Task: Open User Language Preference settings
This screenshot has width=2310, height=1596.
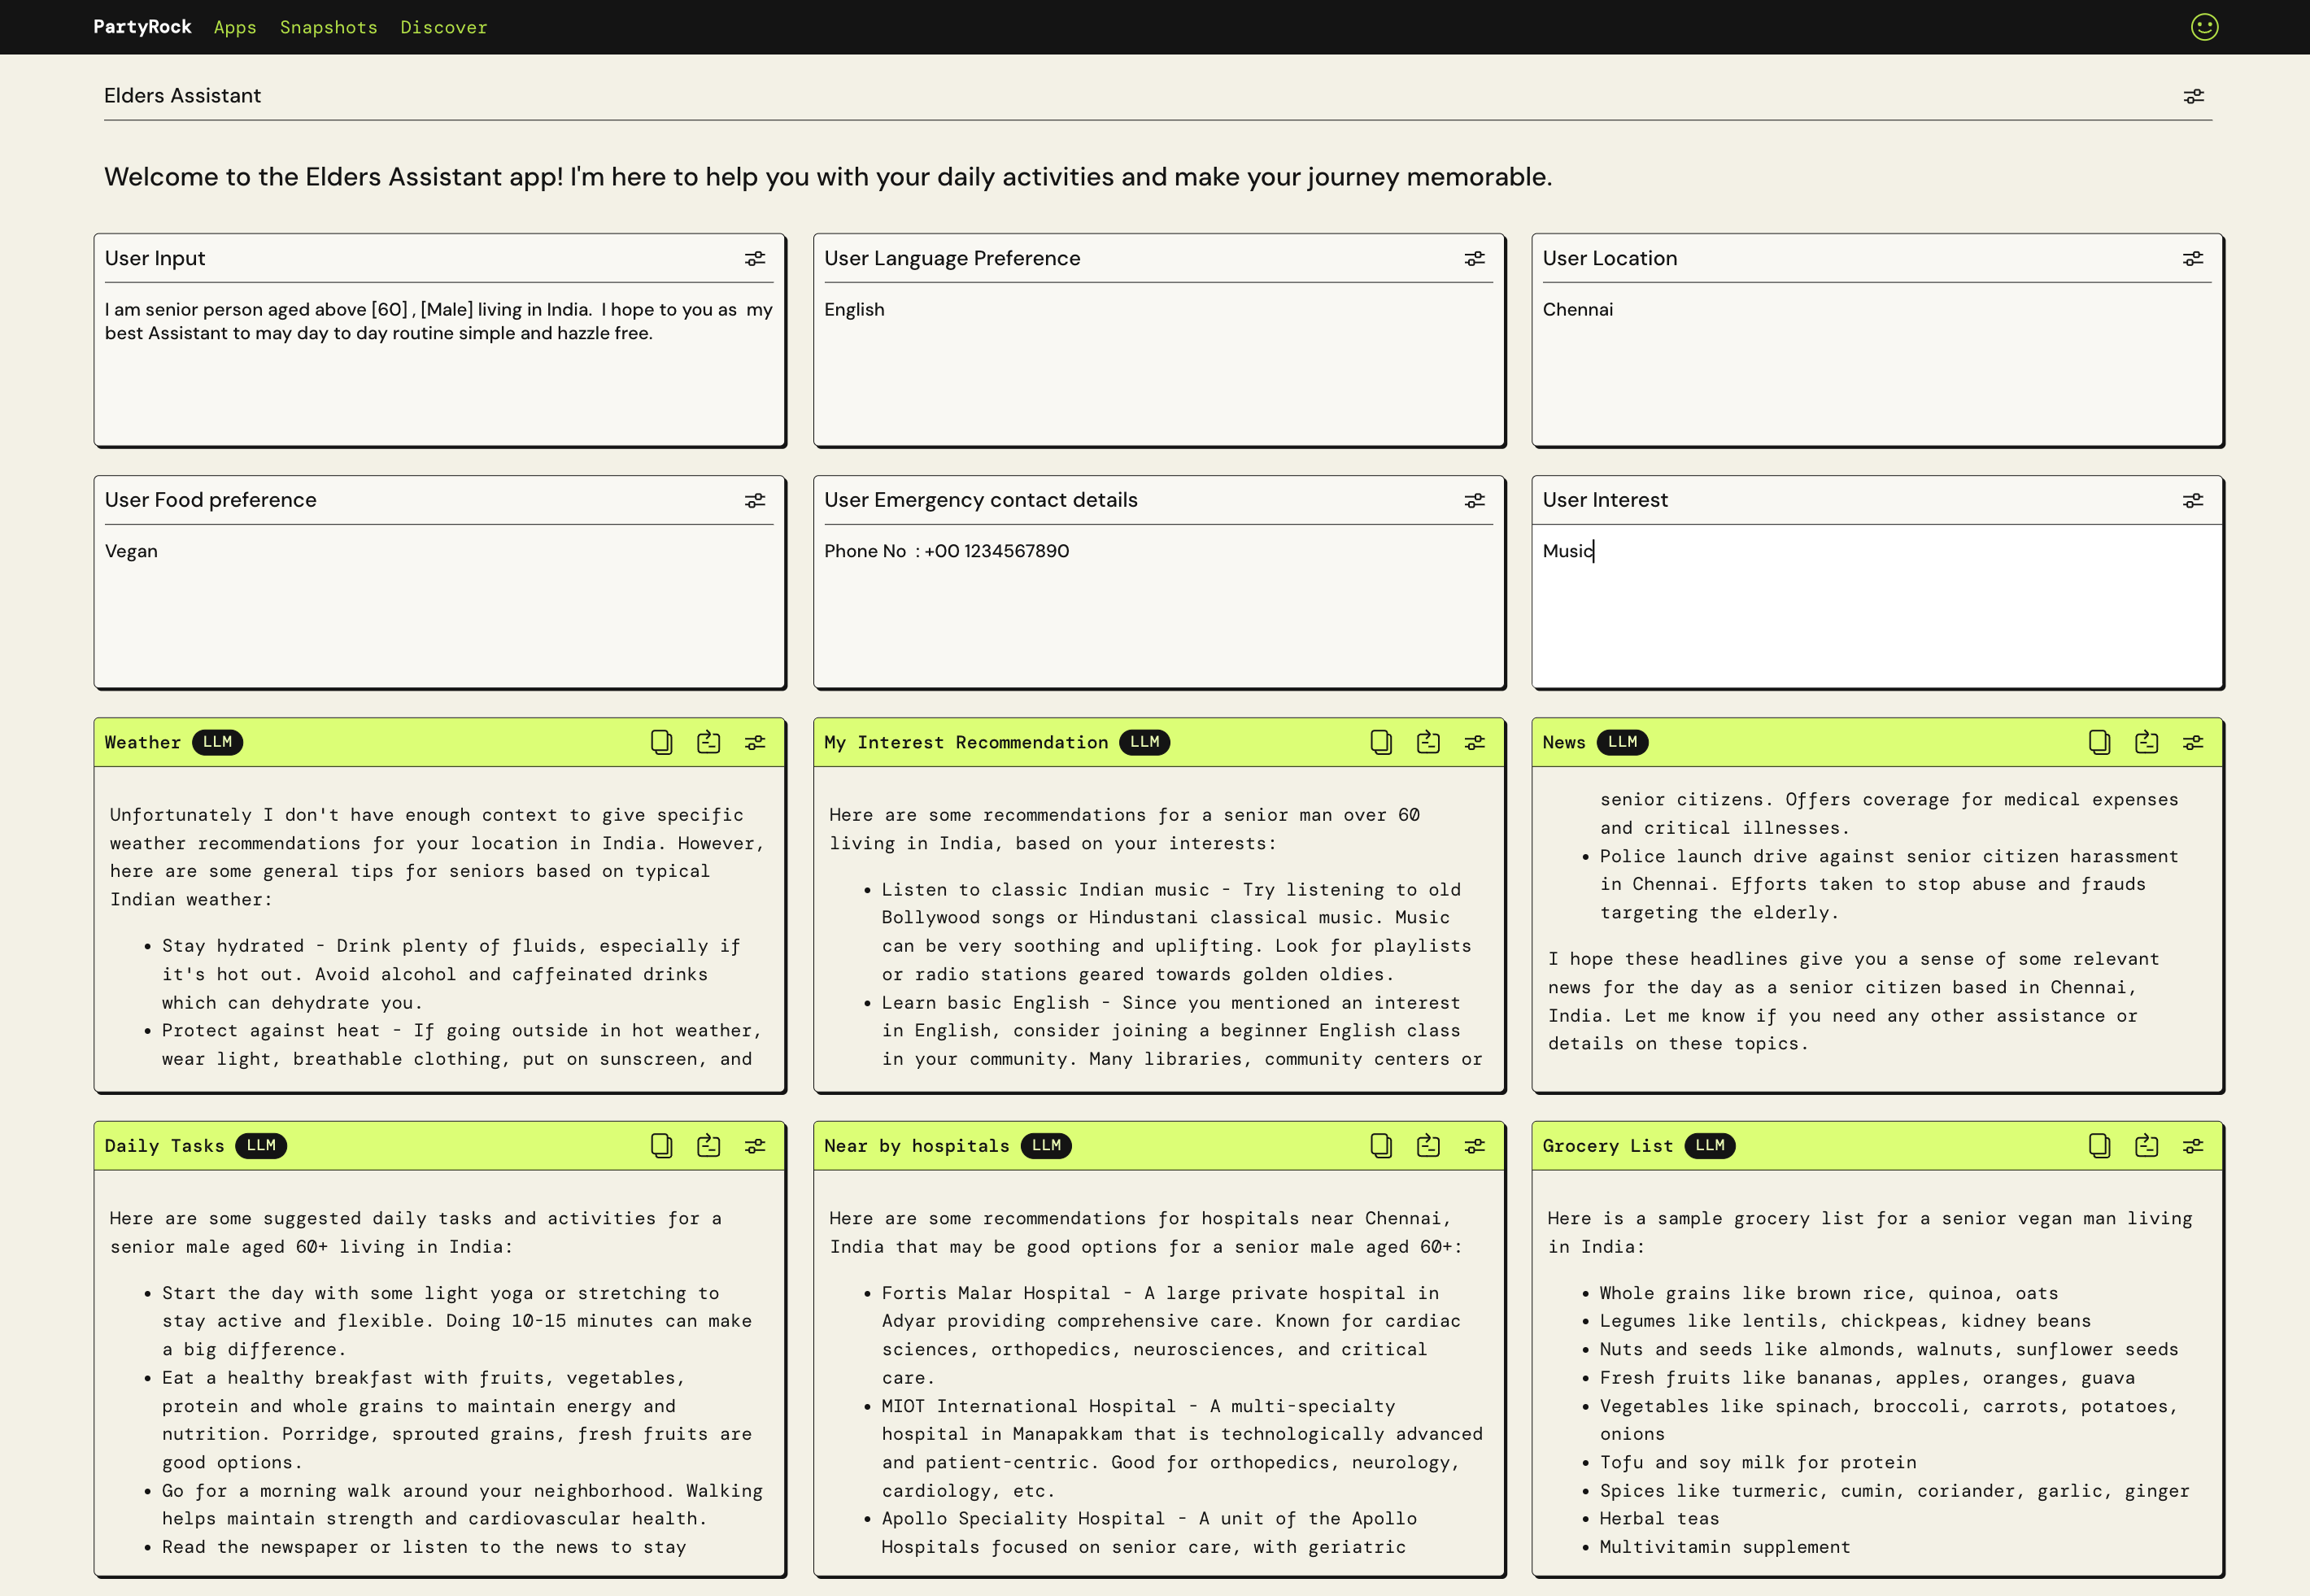Action: click(x=1474, y=259)
